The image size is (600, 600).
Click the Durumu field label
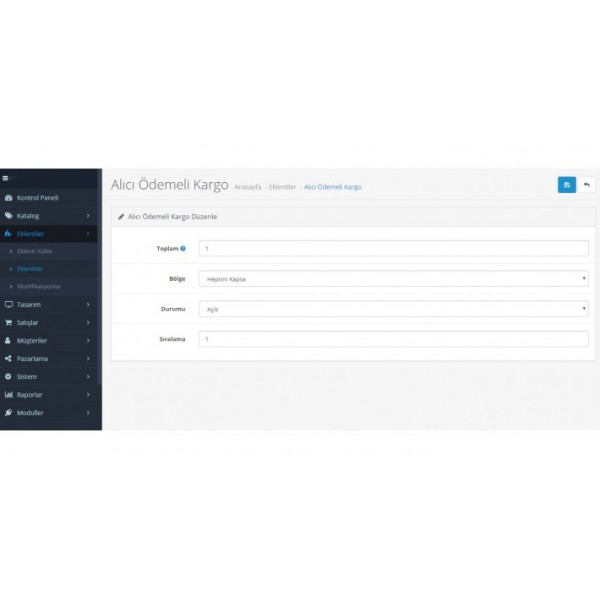pos(173,309)
